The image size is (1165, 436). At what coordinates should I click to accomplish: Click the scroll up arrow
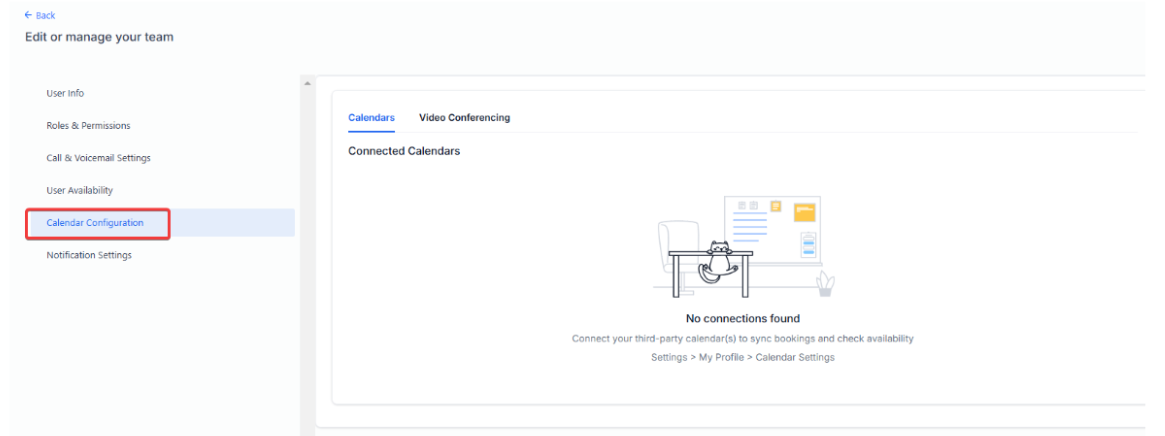(307, 82)
